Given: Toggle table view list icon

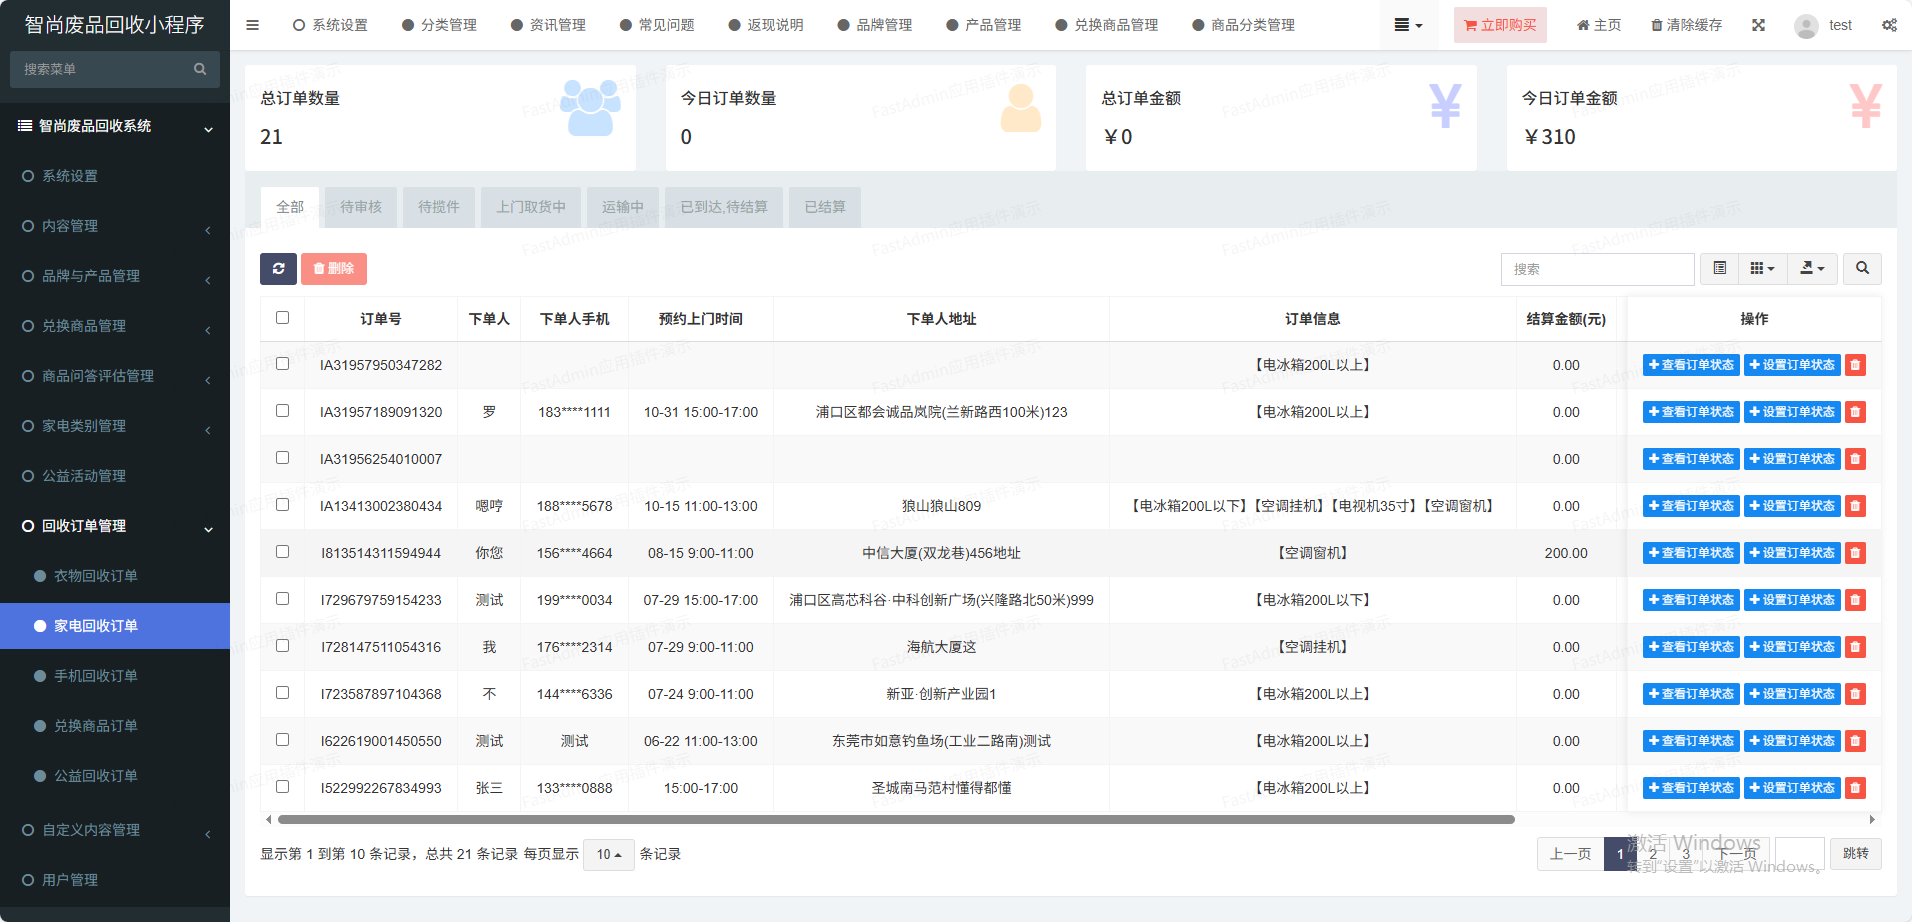Looking at the screenshot, I should click(1719, 269).
